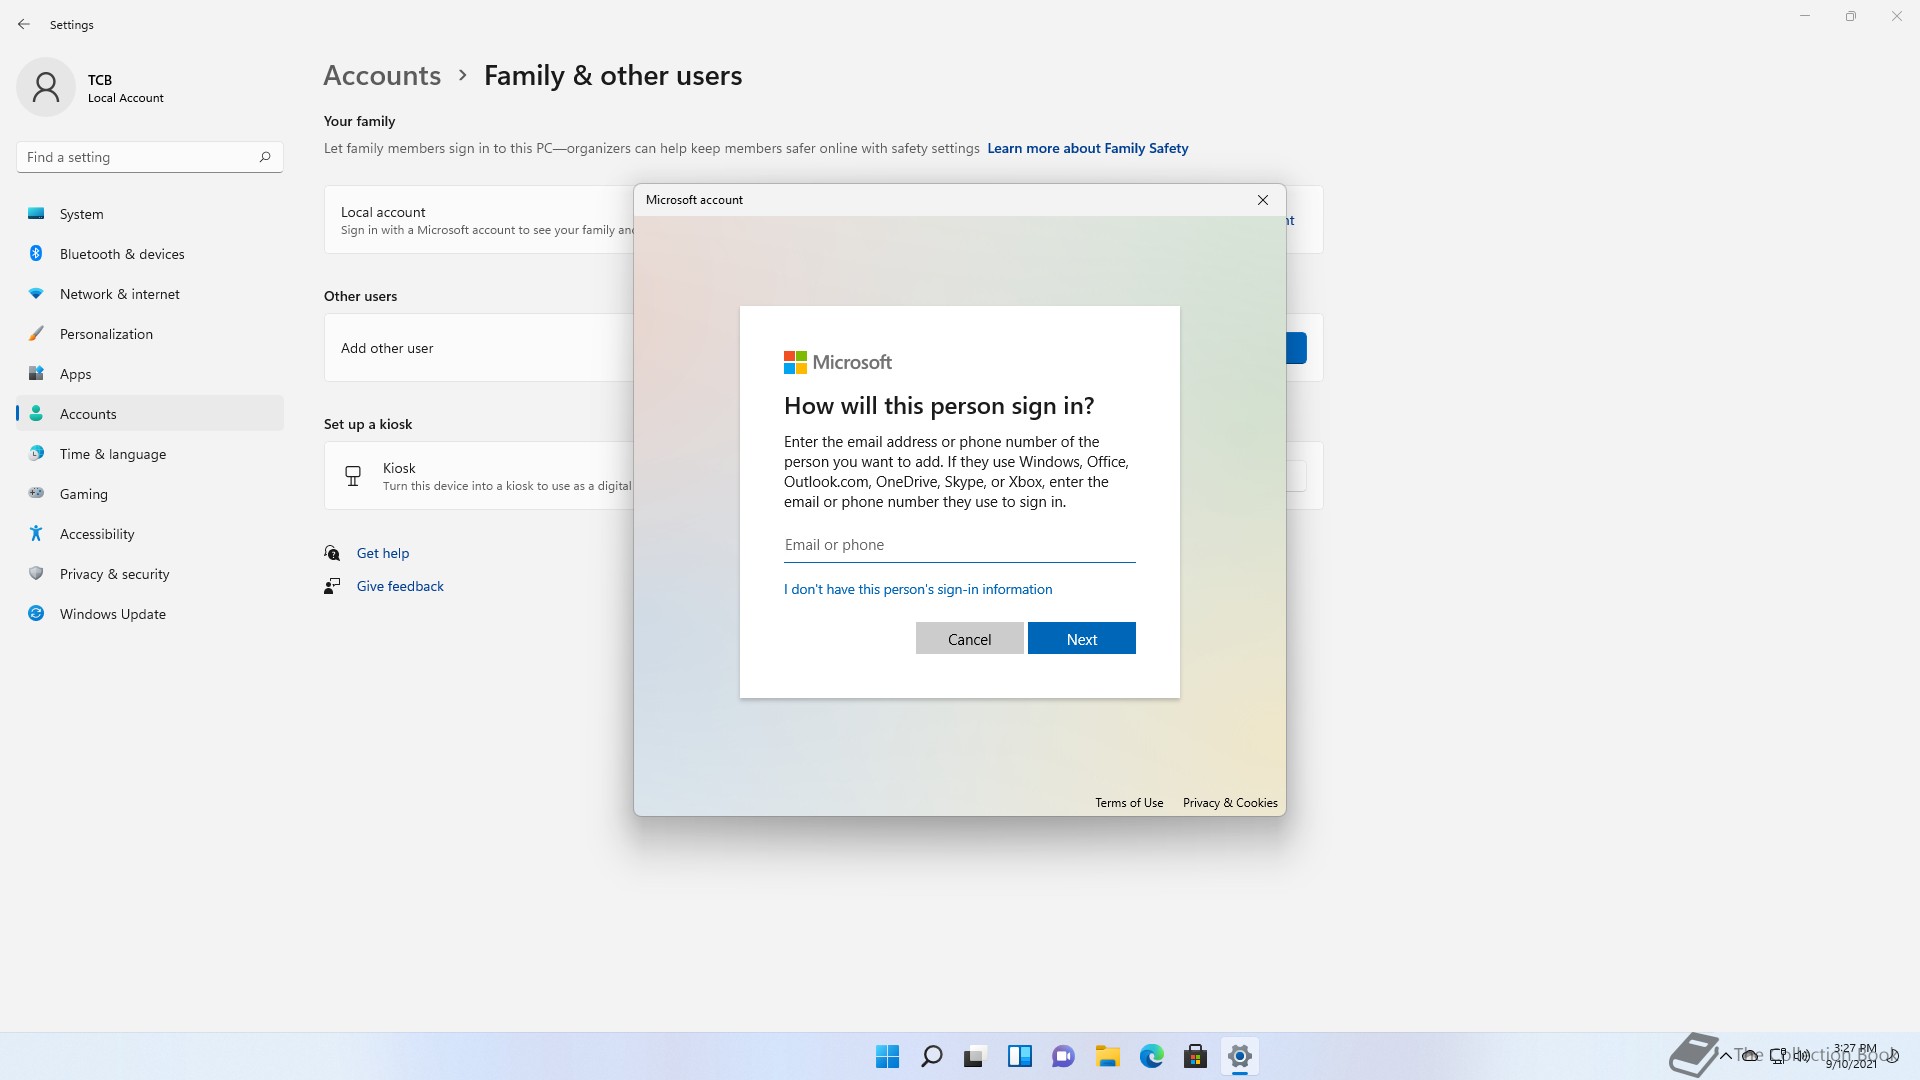This screenshot has width=1920, height=1080.
Task: Click I don't have this person's sign-in information
Action: (x=918, y=589)
